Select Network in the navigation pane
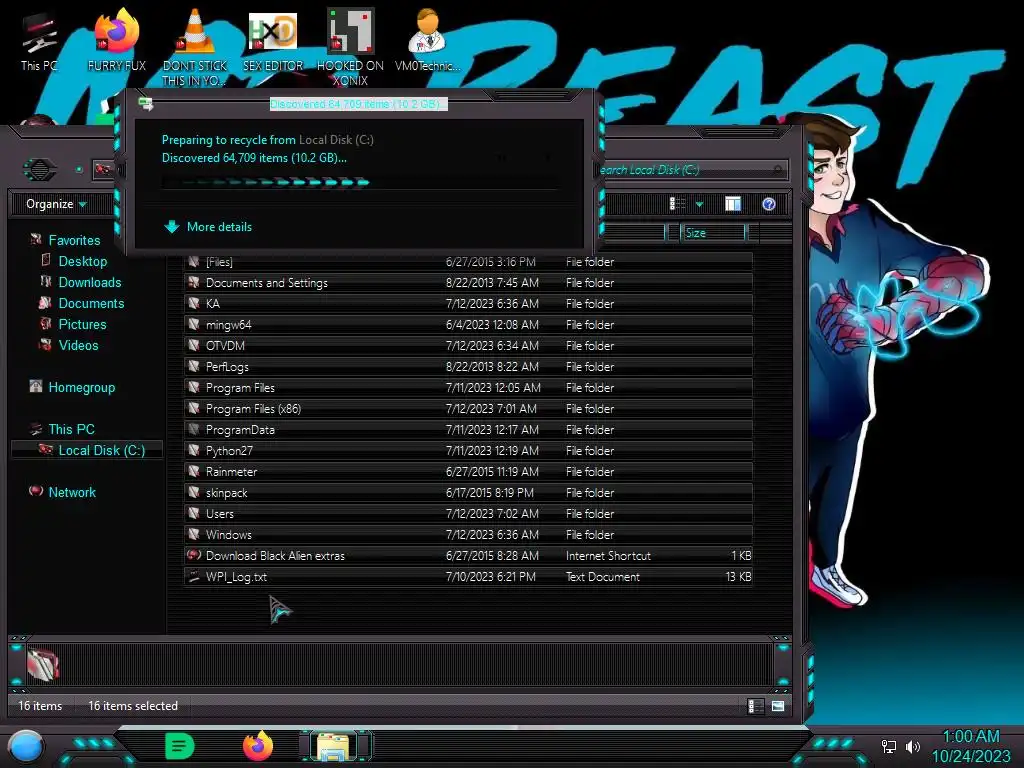The width and height of the screenshot is (1024, 768). (63, 492)
